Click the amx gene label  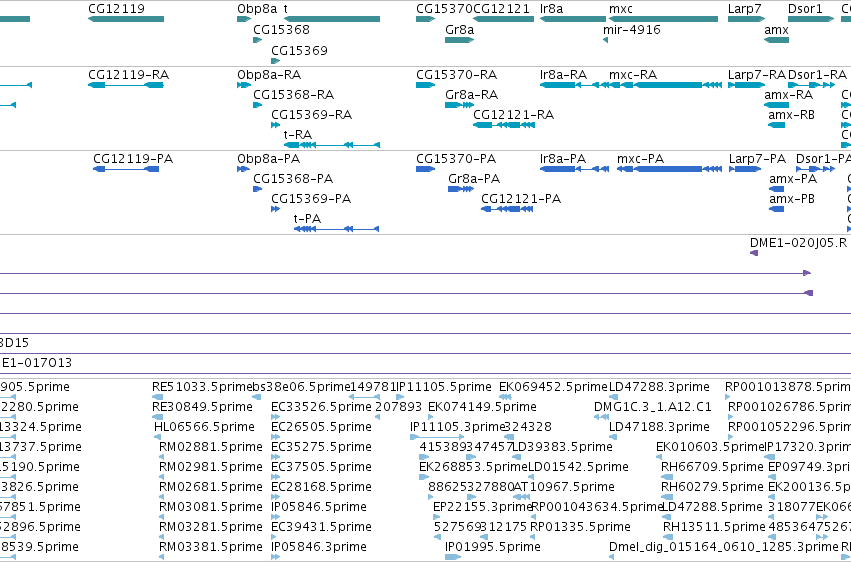coord(776,29)
